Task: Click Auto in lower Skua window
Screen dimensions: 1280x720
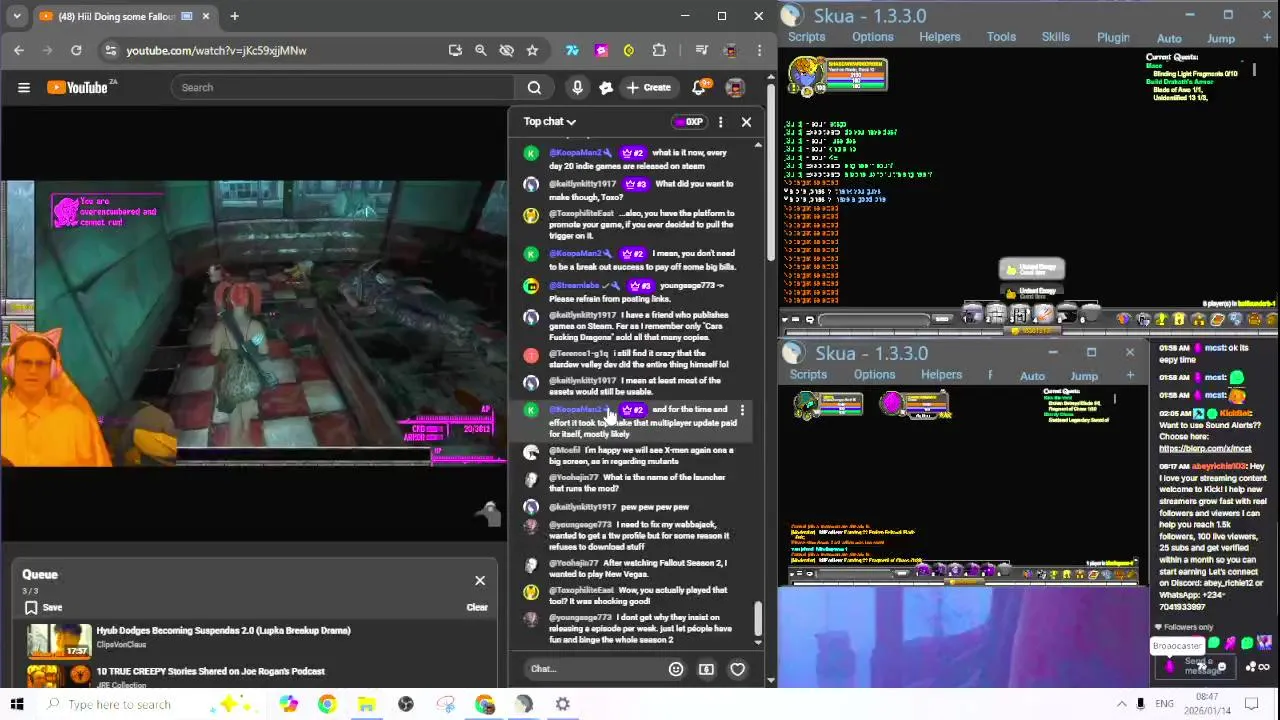Action: coord(1032,376)
